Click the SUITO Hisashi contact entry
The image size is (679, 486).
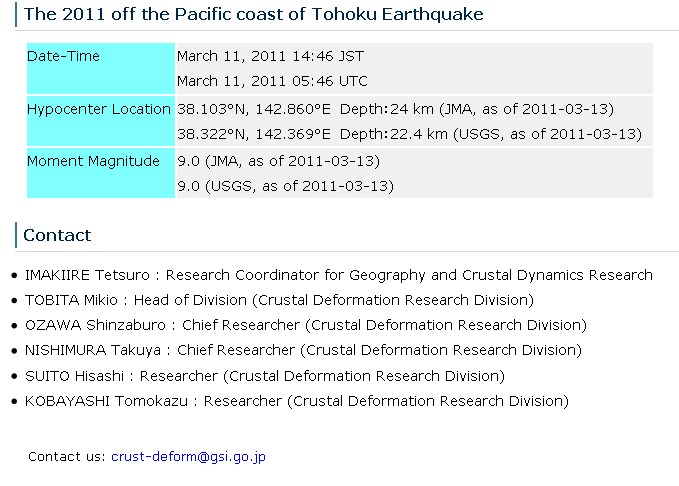click(265, 376)
